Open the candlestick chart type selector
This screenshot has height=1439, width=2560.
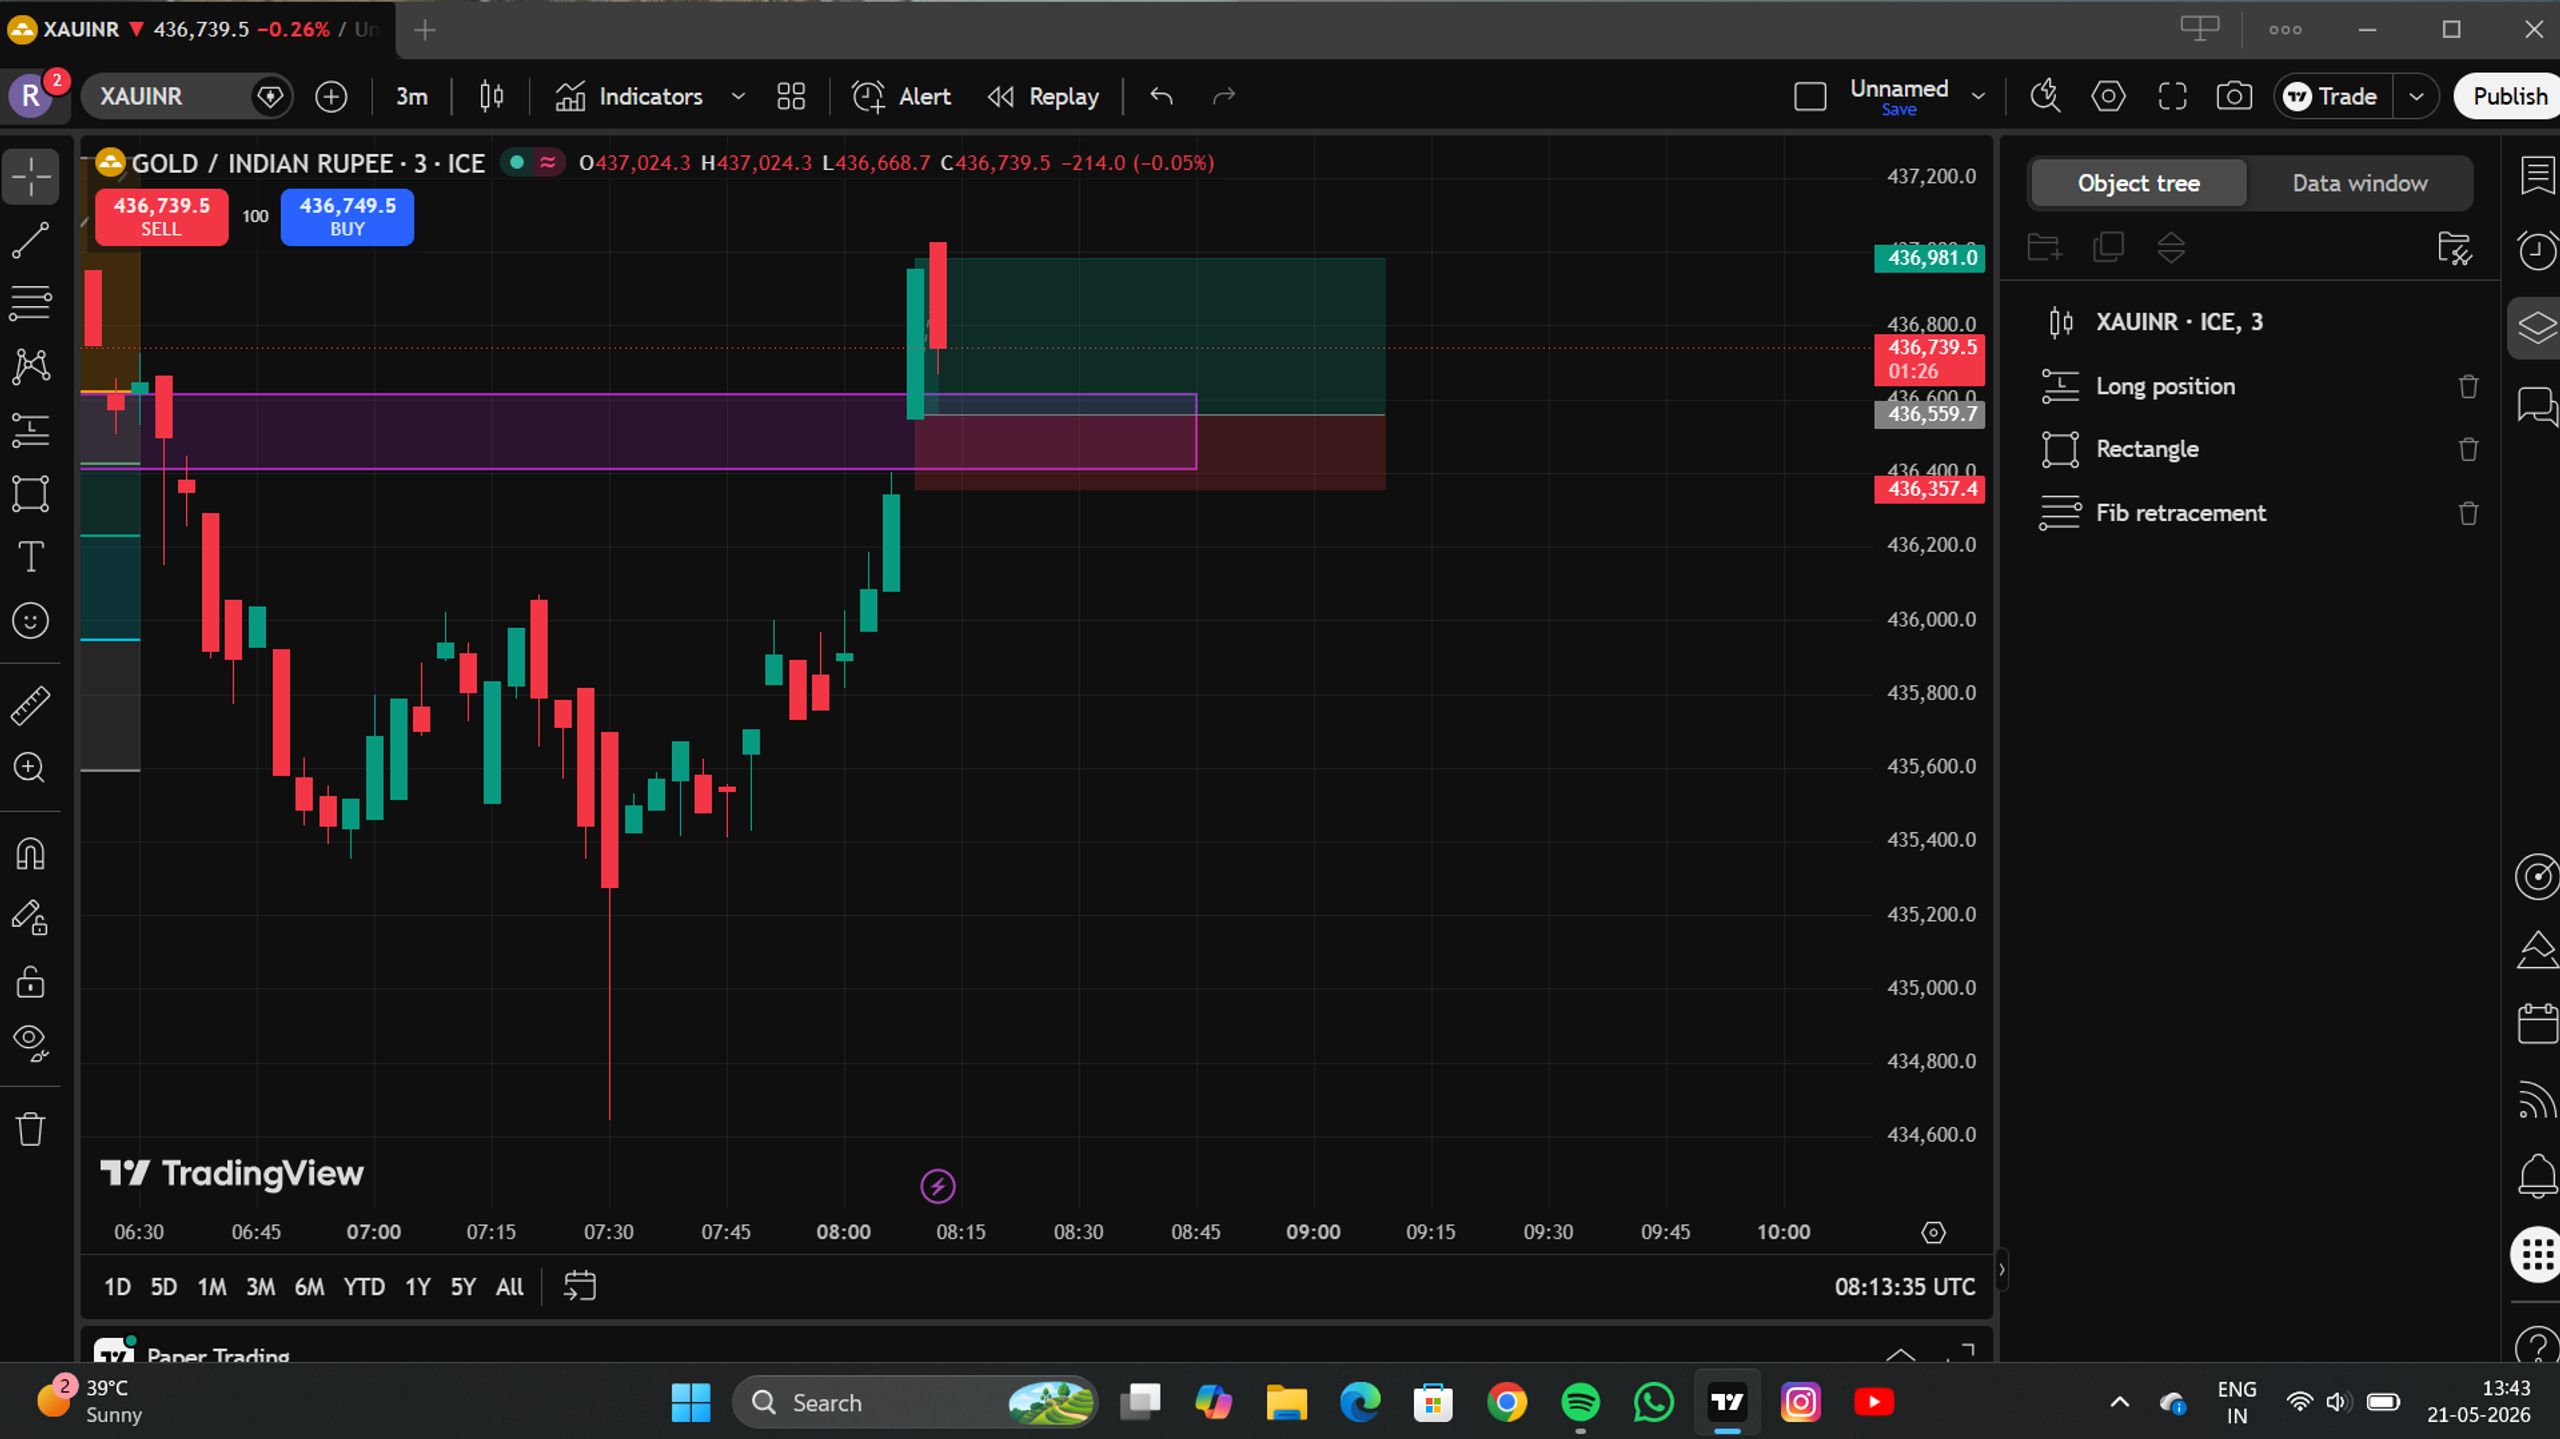coord(491,96)
